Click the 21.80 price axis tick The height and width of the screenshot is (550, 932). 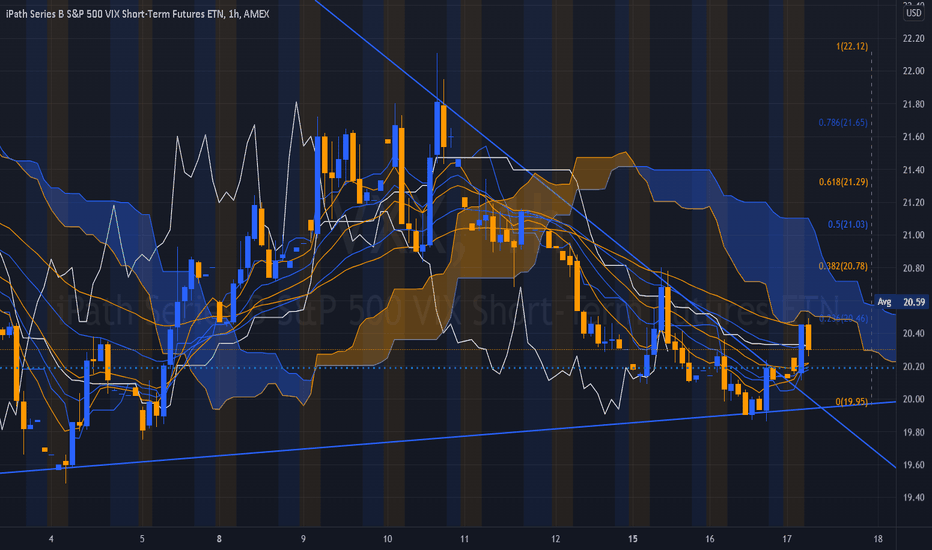click(913, 104)
